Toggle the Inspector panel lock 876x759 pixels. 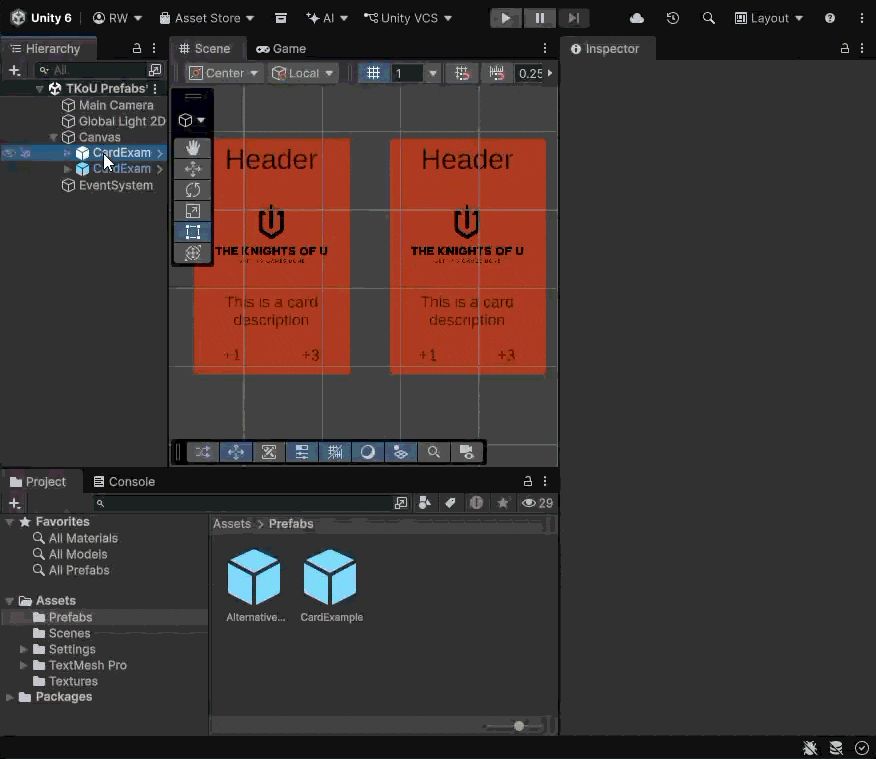[845, 49]
